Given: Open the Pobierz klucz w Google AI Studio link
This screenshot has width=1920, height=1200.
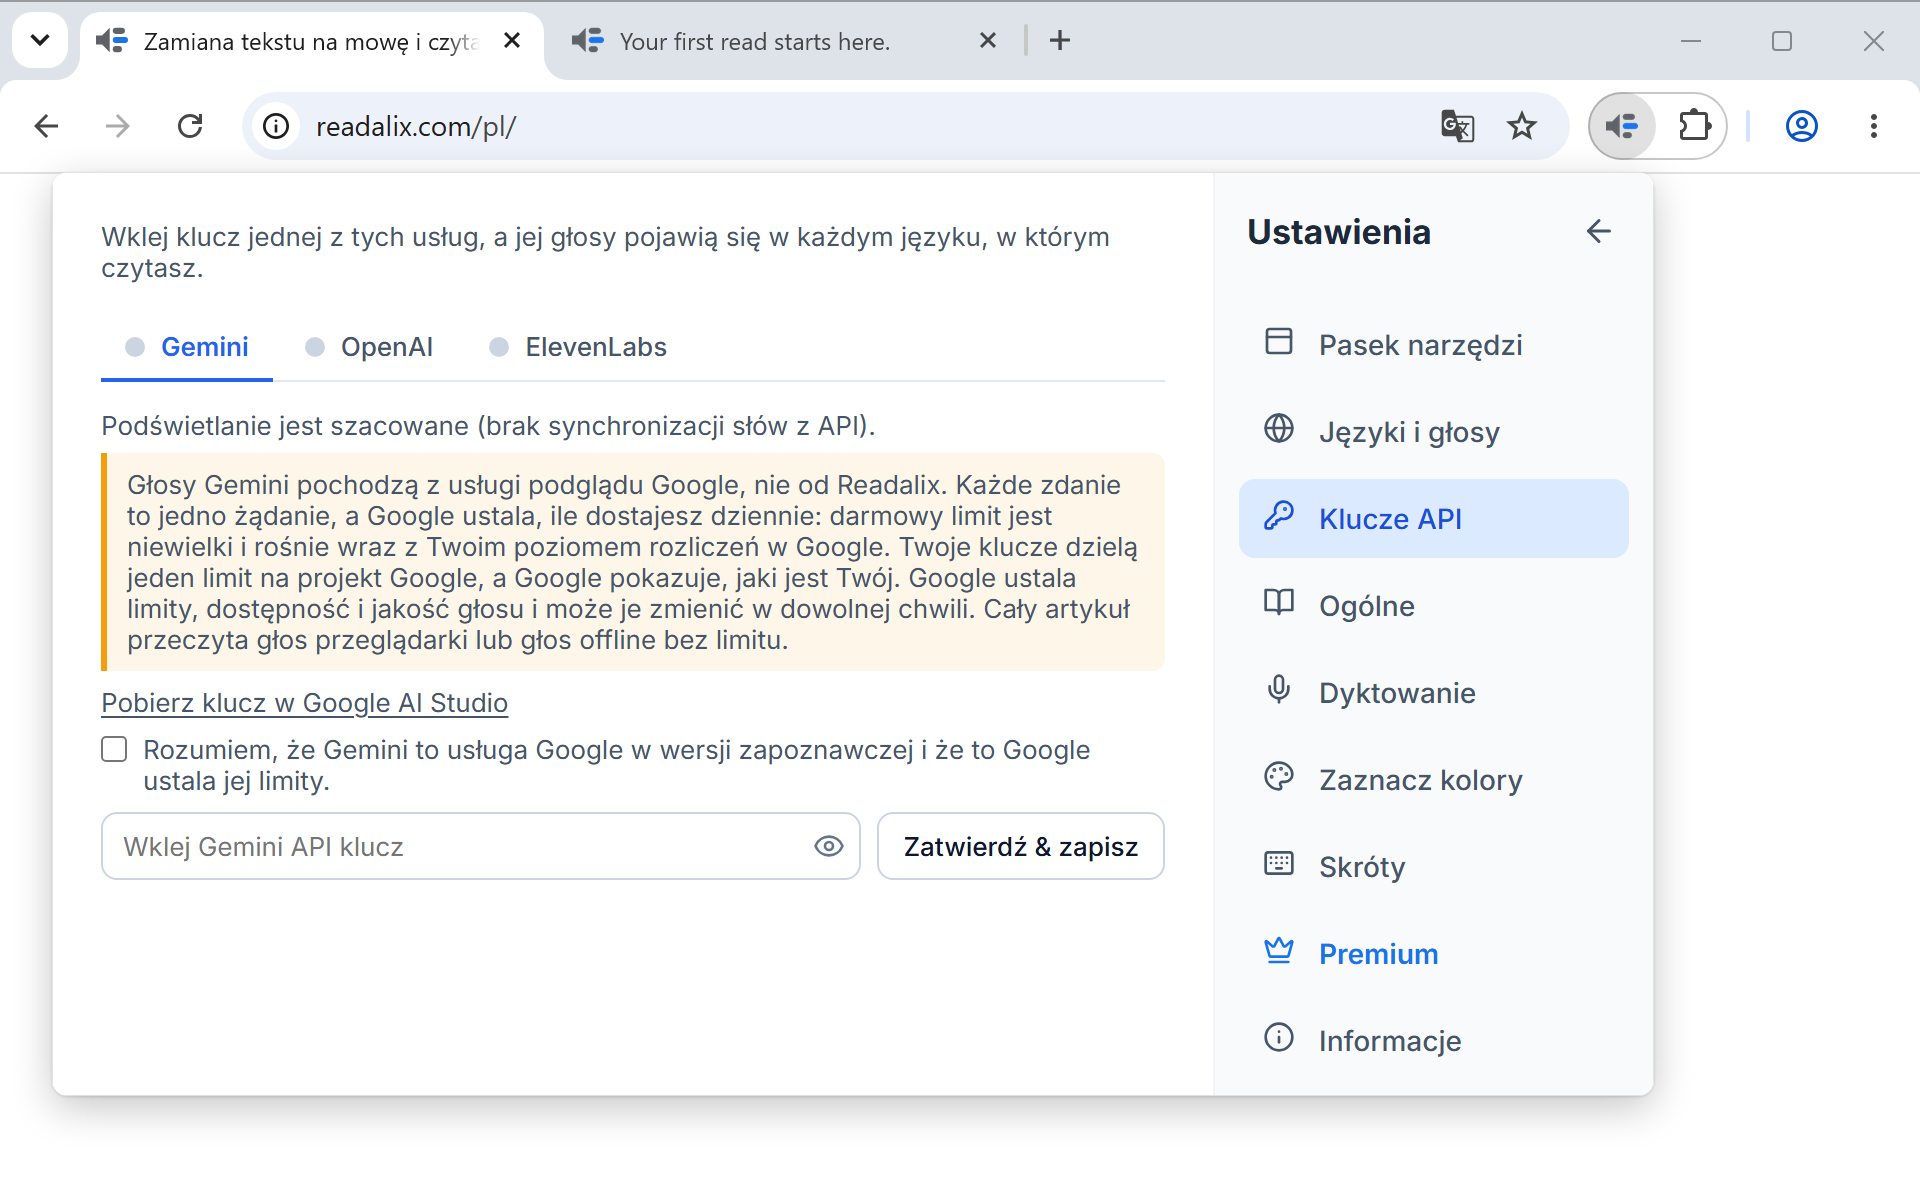Looking at the screenshot, I should tap(304, 703).
